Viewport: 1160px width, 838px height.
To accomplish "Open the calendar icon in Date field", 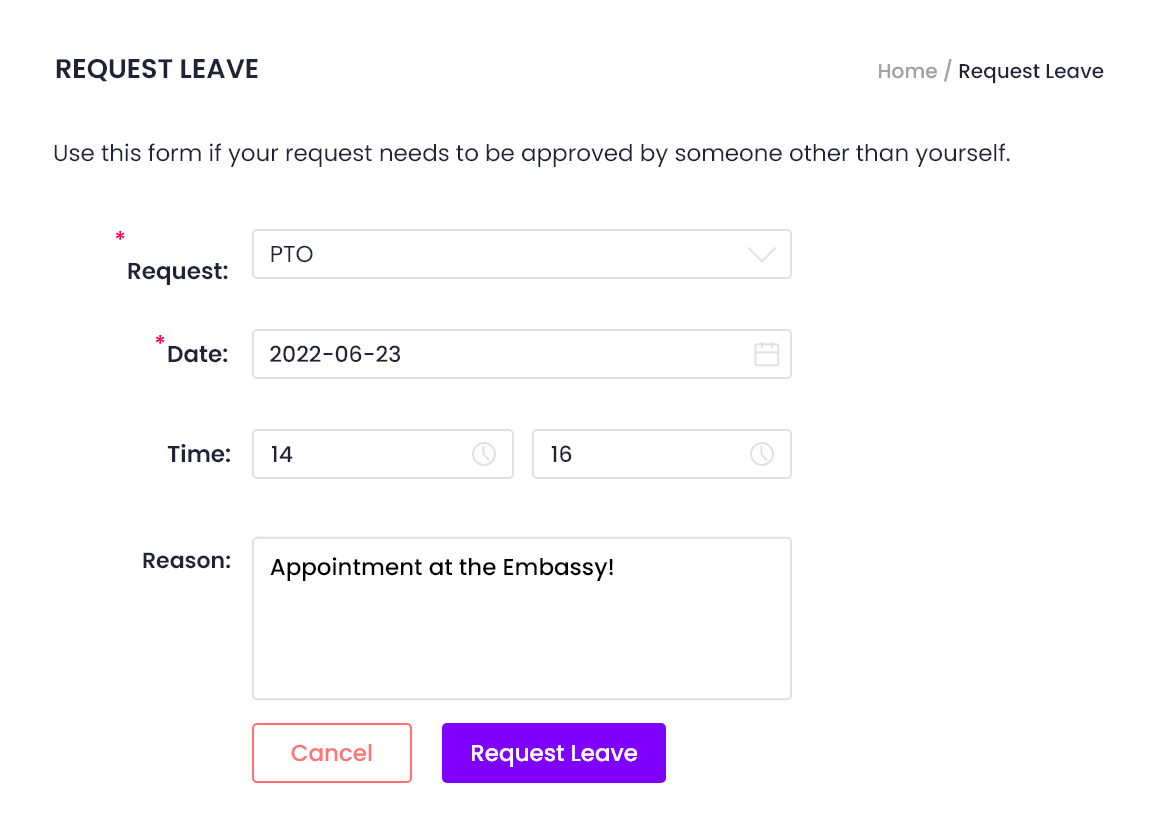I will 766,354.
